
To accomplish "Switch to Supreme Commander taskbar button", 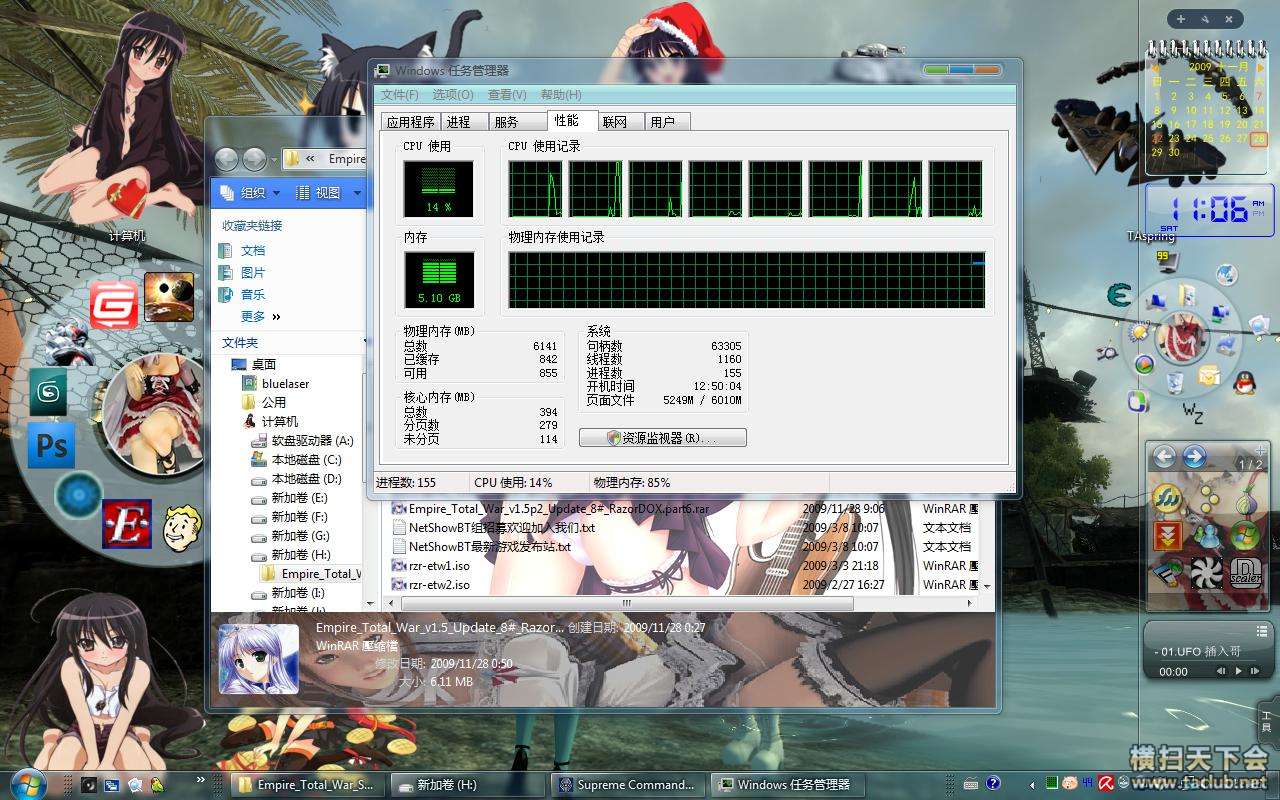I will click(x=626, y=785).
